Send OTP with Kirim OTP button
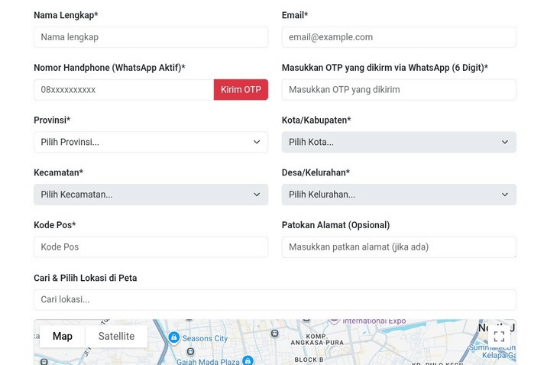Screen dimensions: 550x365 [x=241, y=89]
